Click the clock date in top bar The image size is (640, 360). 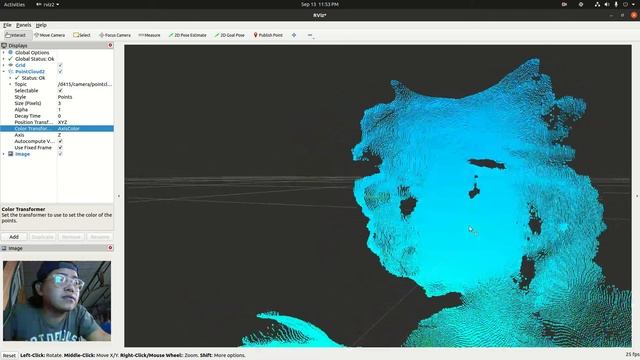pyautogui.click(x=320, y=4)
